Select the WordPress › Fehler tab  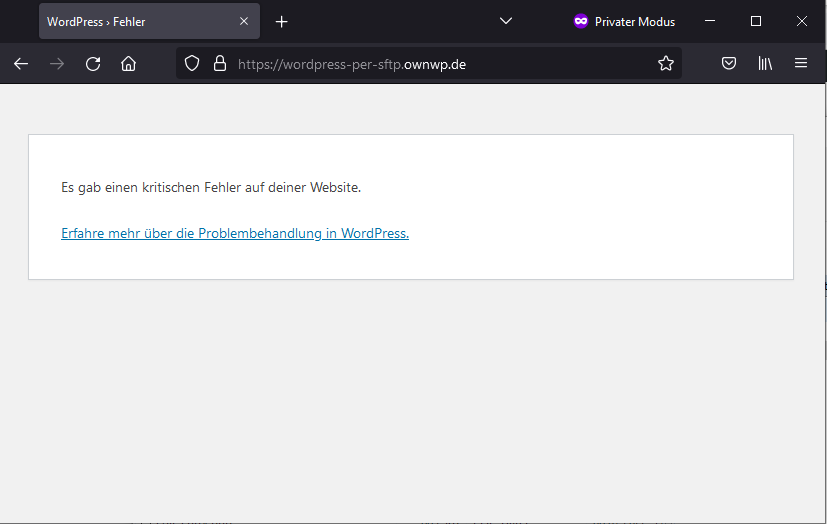tap(149, 21)
